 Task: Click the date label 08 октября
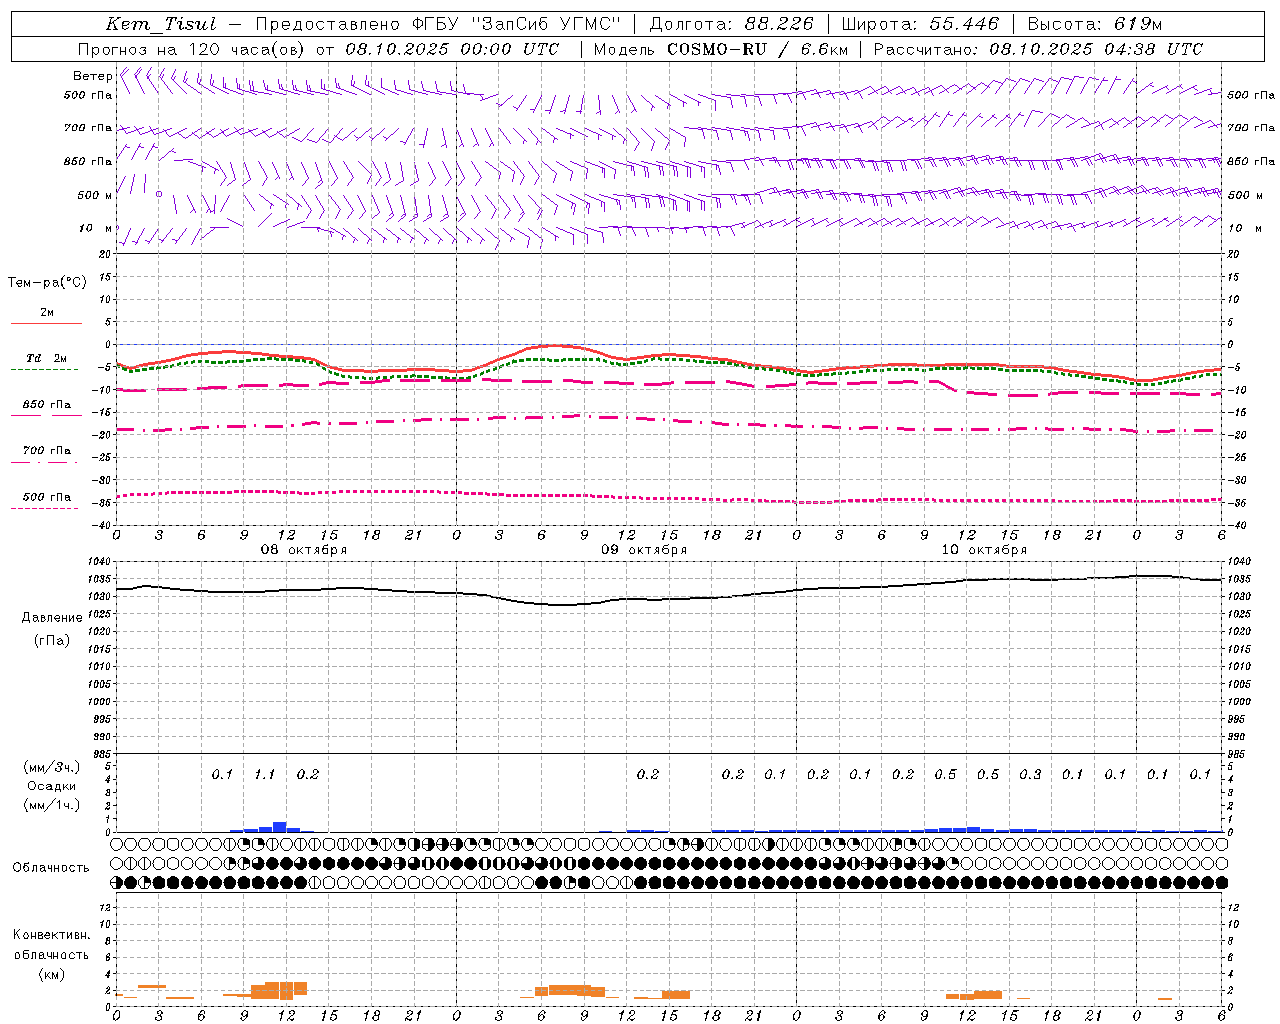[304, 550]
